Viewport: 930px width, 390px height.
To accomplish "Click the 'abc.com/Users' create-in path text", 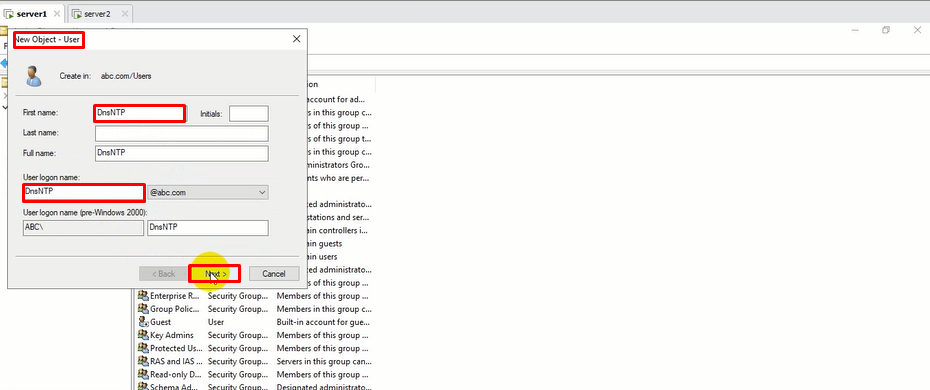I will pyautogui.click(x=126, y=76).
